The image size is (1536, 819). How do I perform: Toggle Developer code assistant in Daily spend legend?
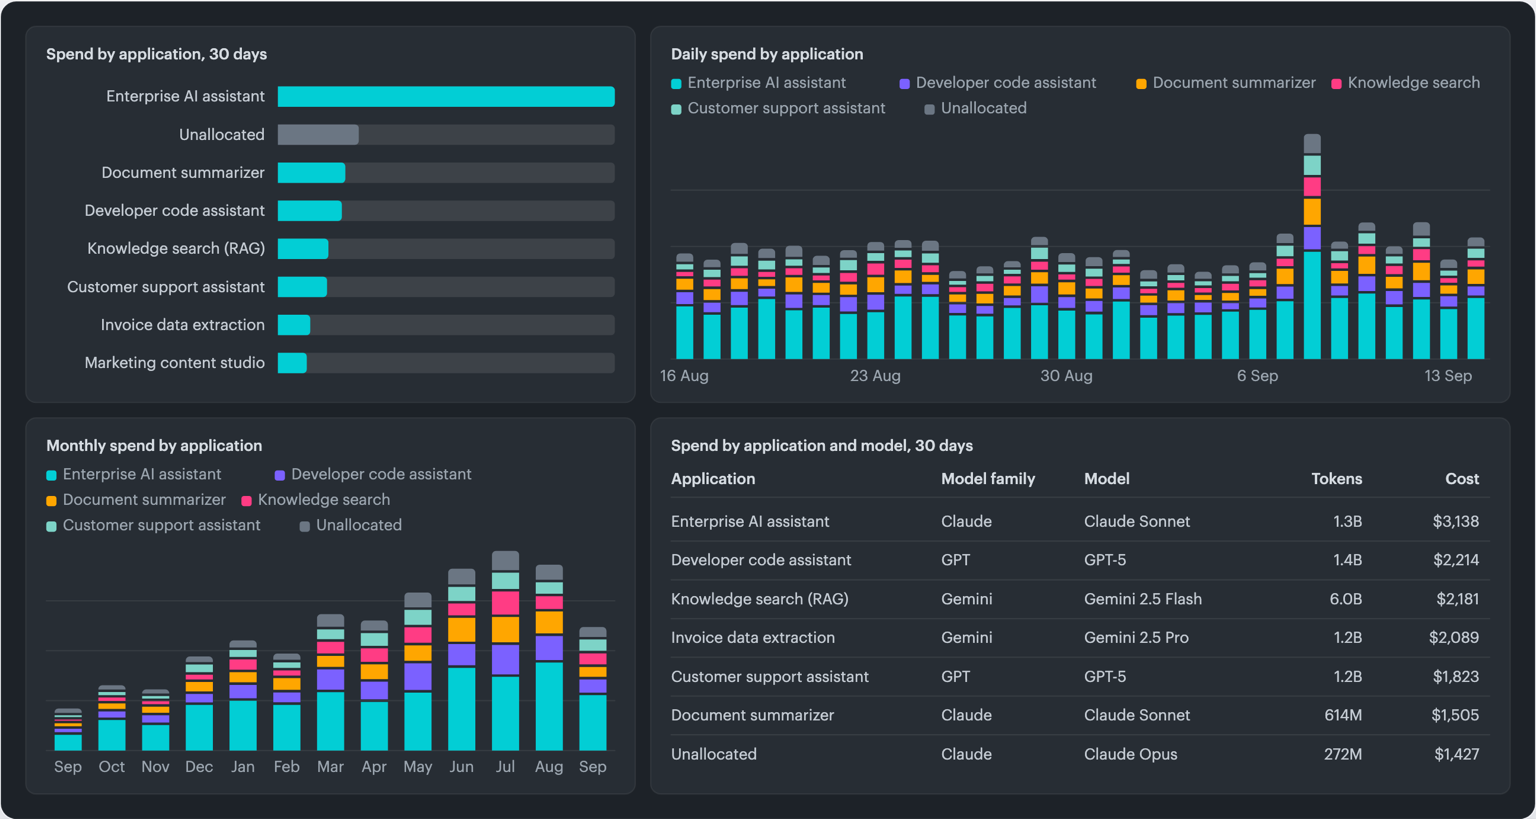[x=998, y=83]
